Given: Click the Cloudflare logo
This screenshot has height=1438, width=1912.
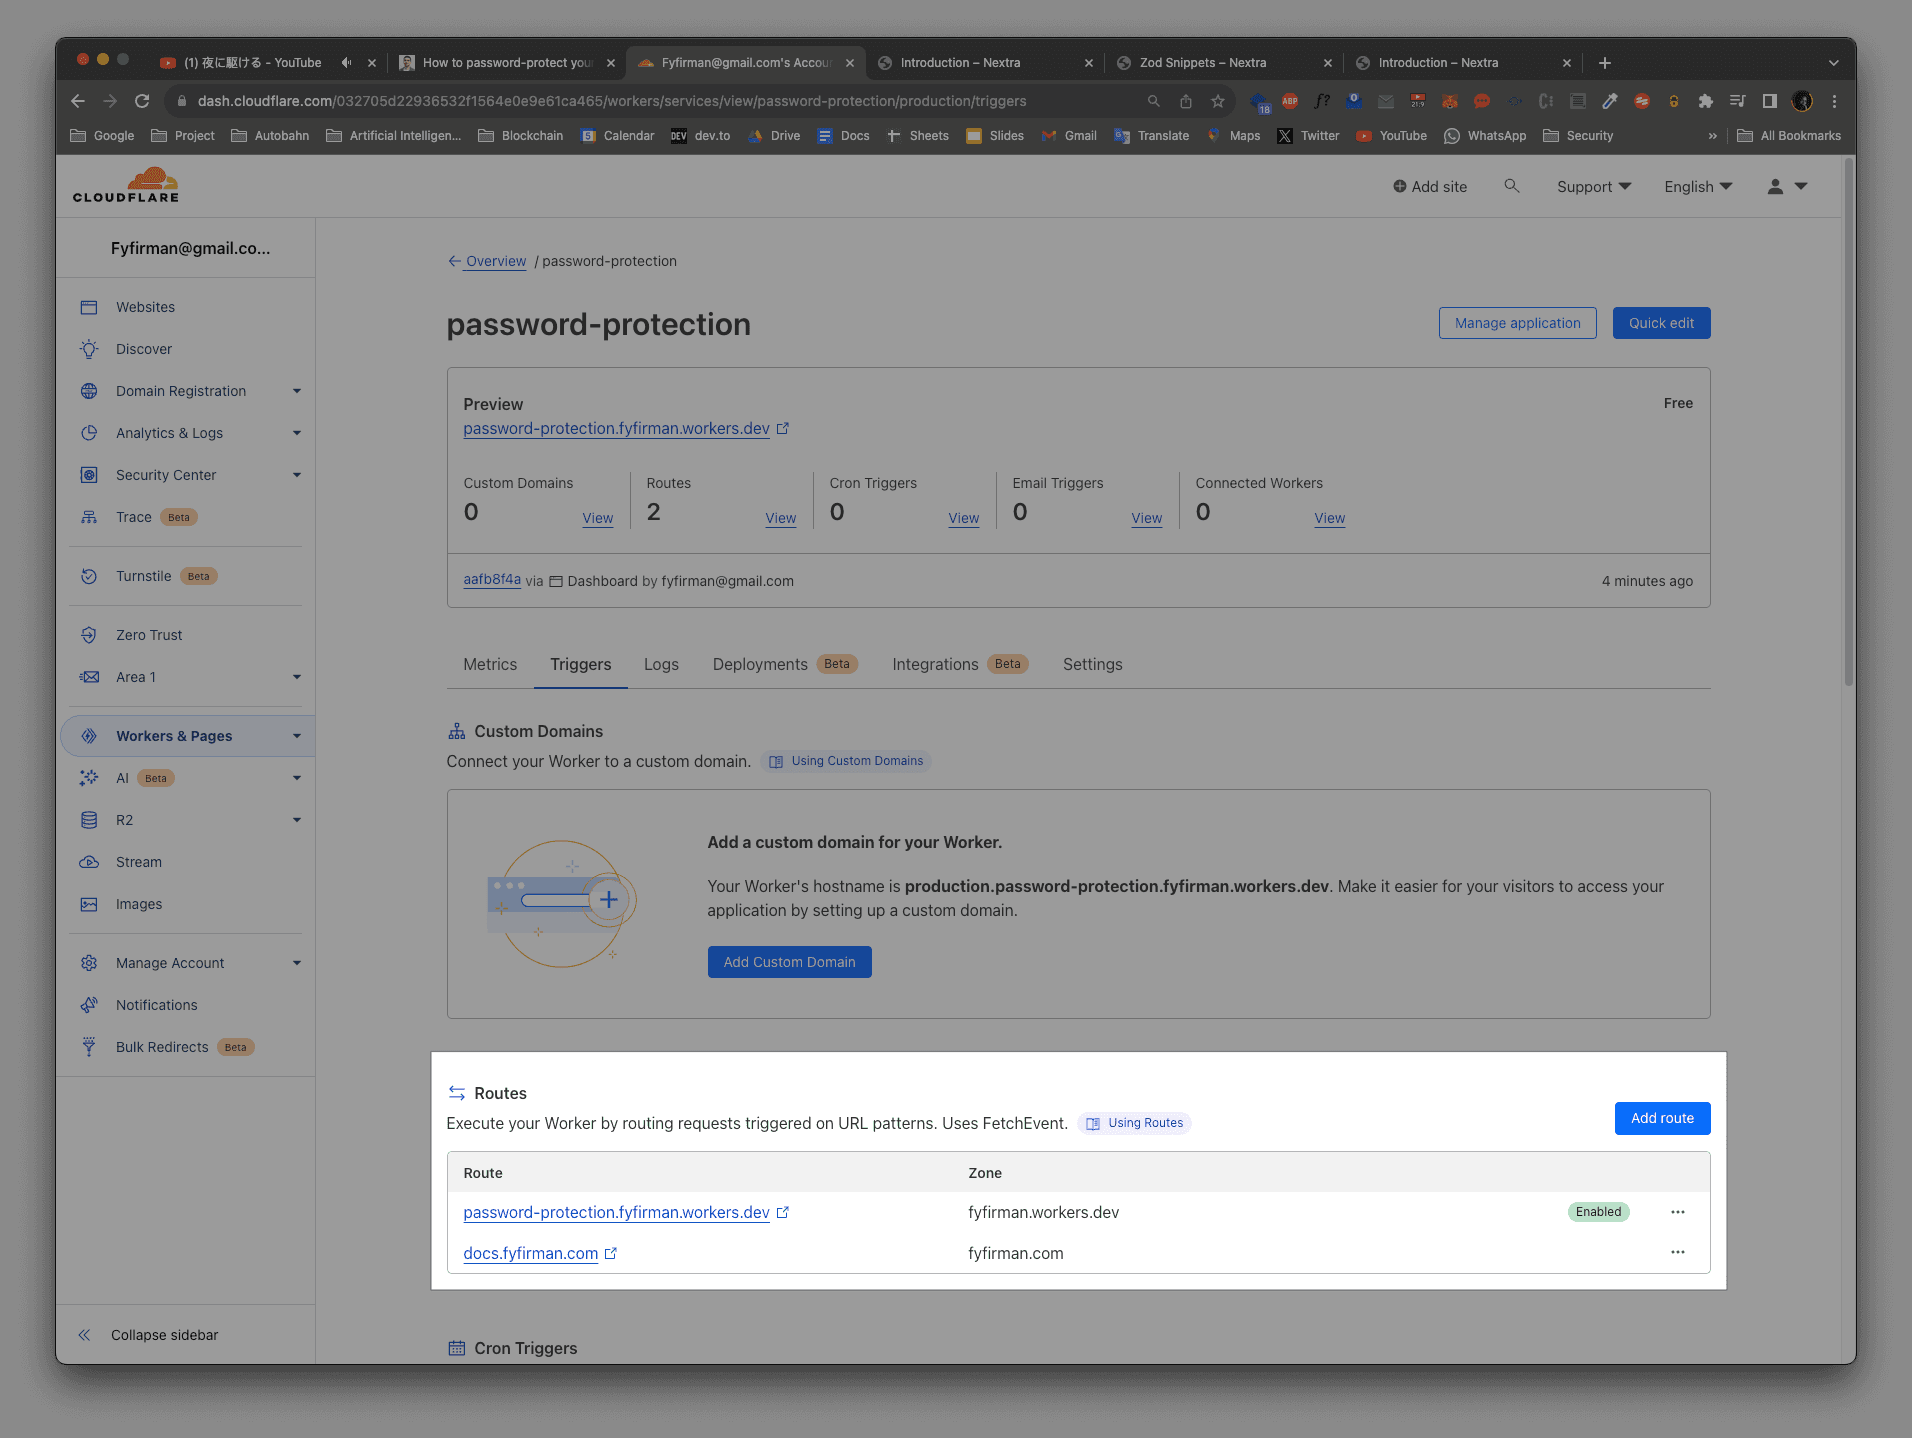Looking at the screenshot, I should 126,186.
